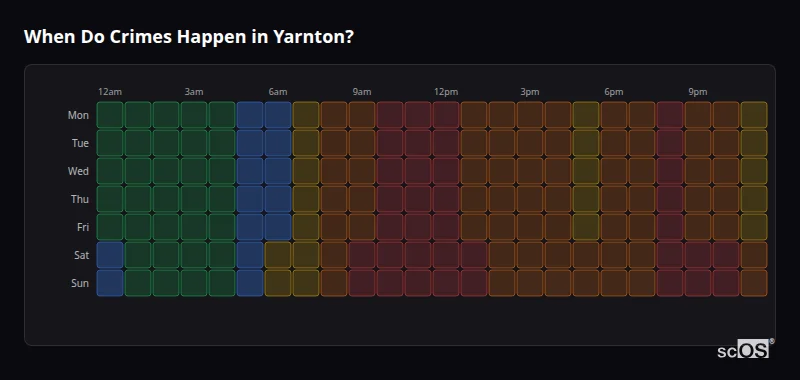Click the Tuesday 12am green cell
Image resolution: width=800 pixels, height=380 pixels.
point(110,143)
